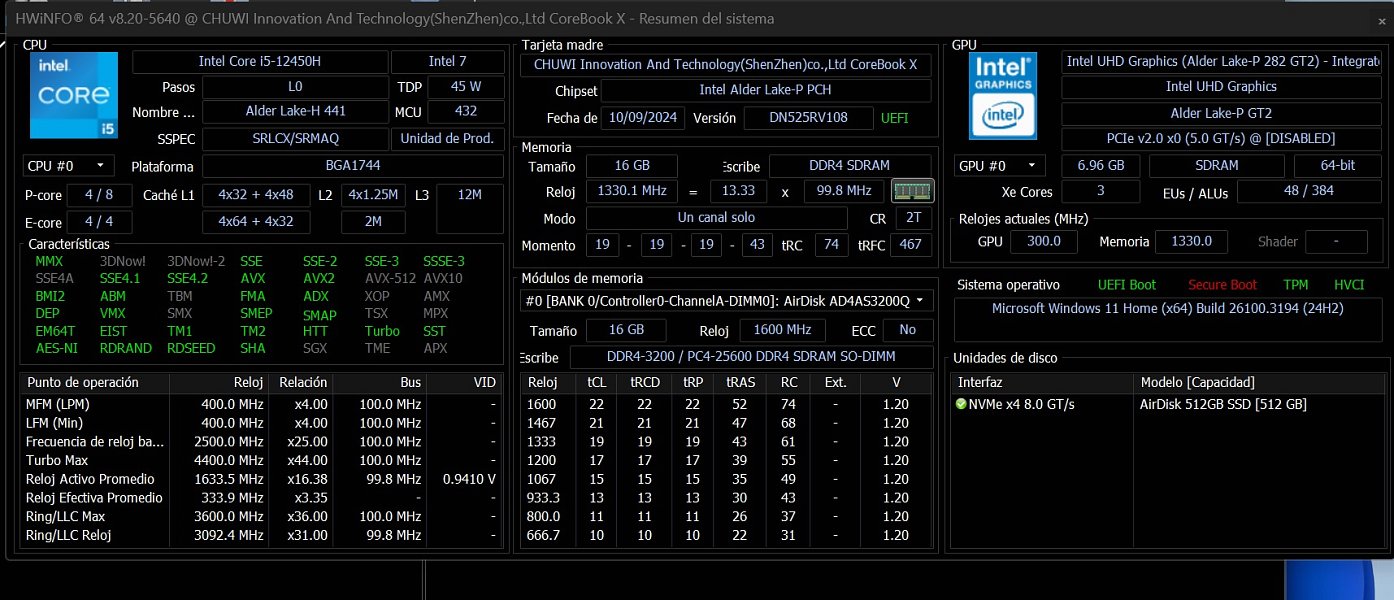Click the DDR4 SDRAM memory type field
Viewport: 1394px width, 600px height.
850,165
